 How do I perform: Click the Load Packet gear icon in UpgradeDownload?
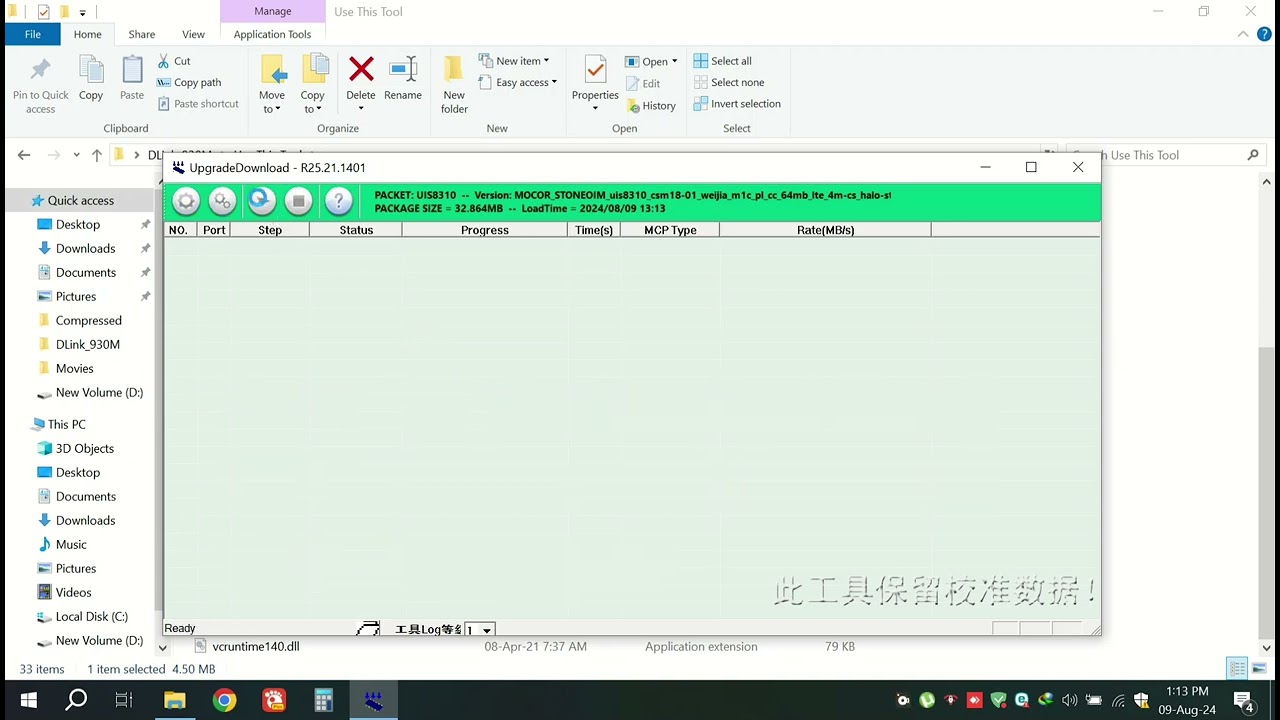pos(186,201)
